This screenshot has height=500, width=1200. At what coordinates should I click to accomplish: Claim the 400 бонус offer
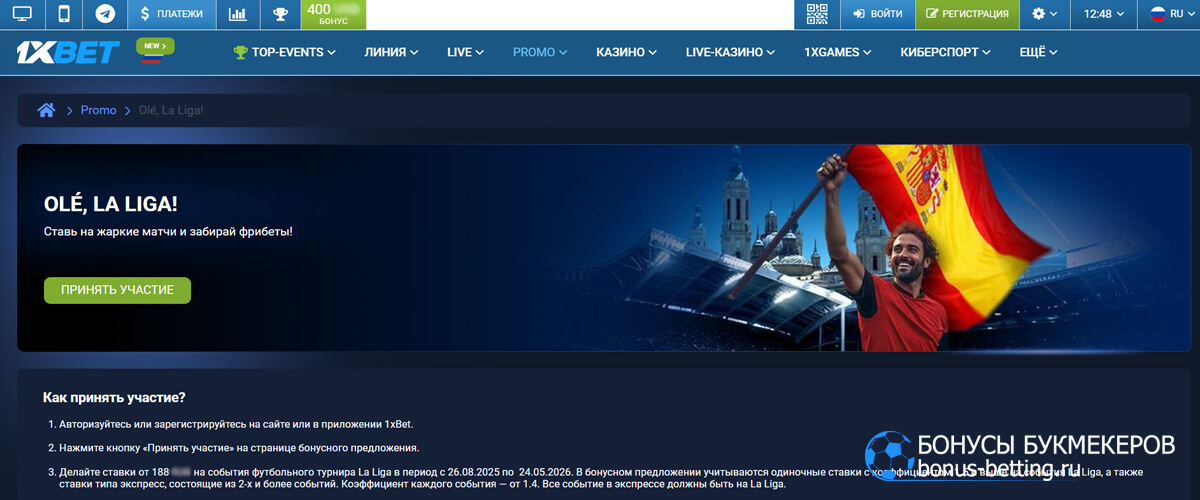(x=333, y=14)
